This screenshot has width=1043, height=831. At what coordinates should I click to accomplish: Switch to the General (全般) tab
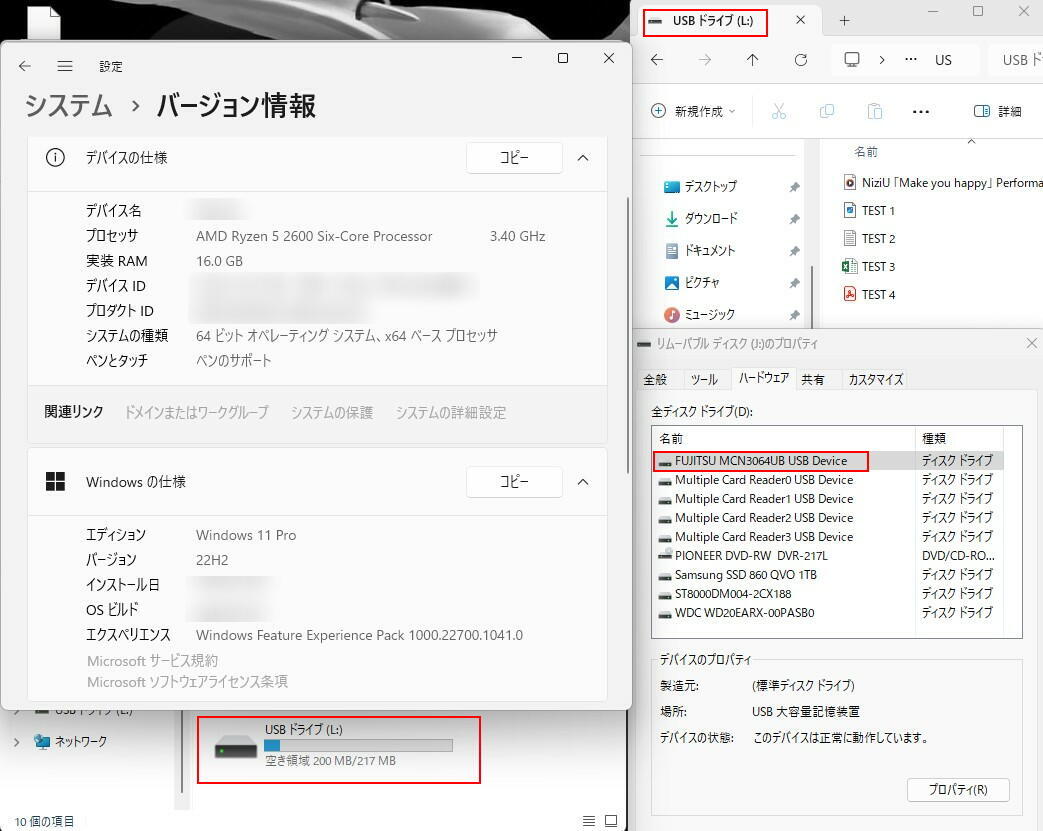tap(655, 379)
